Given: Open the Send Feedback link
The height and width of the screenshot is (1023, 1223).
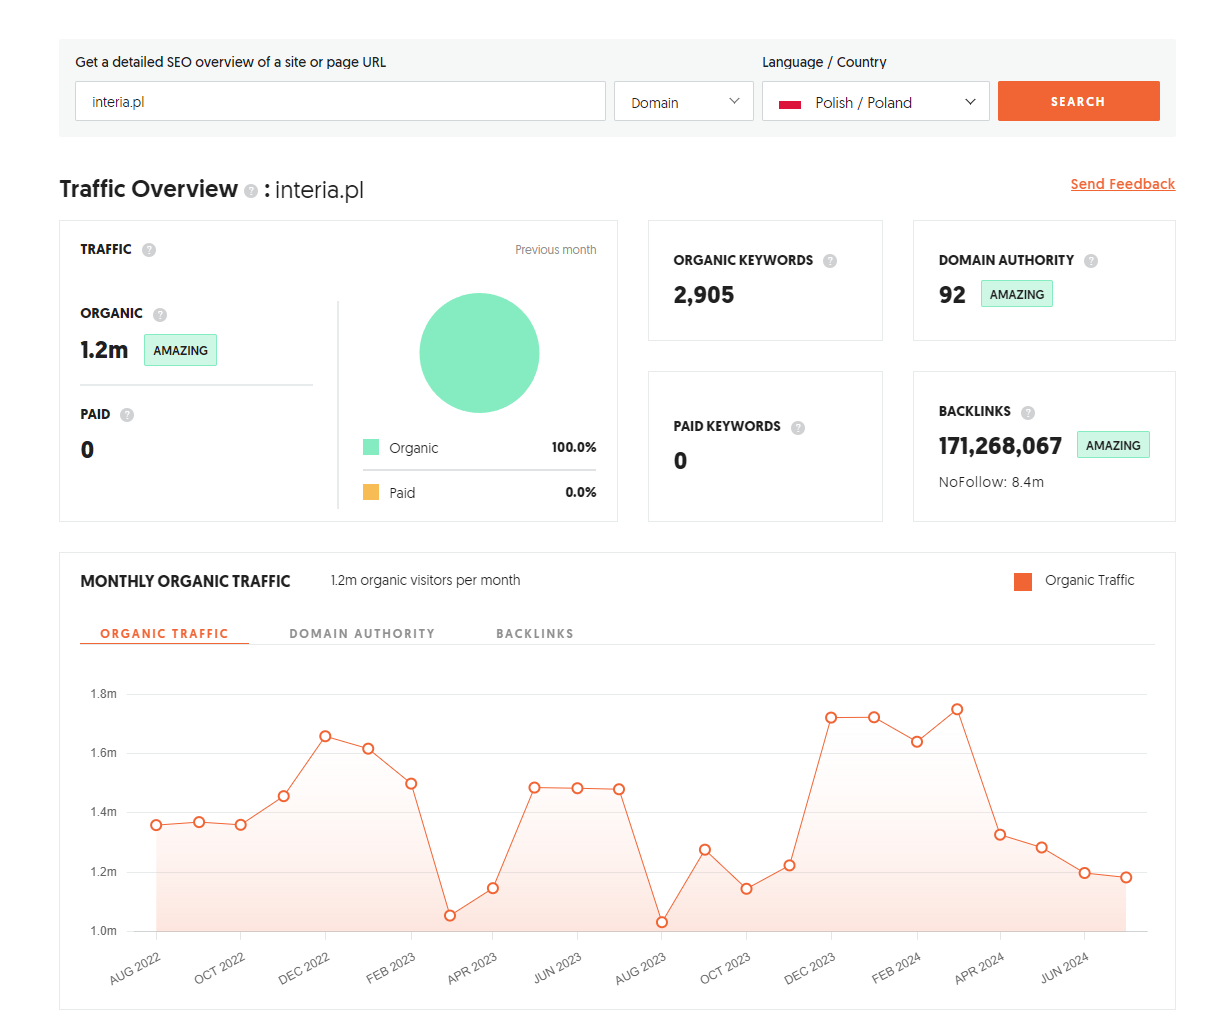Looking at the screenshot, I should [1123, 184].
